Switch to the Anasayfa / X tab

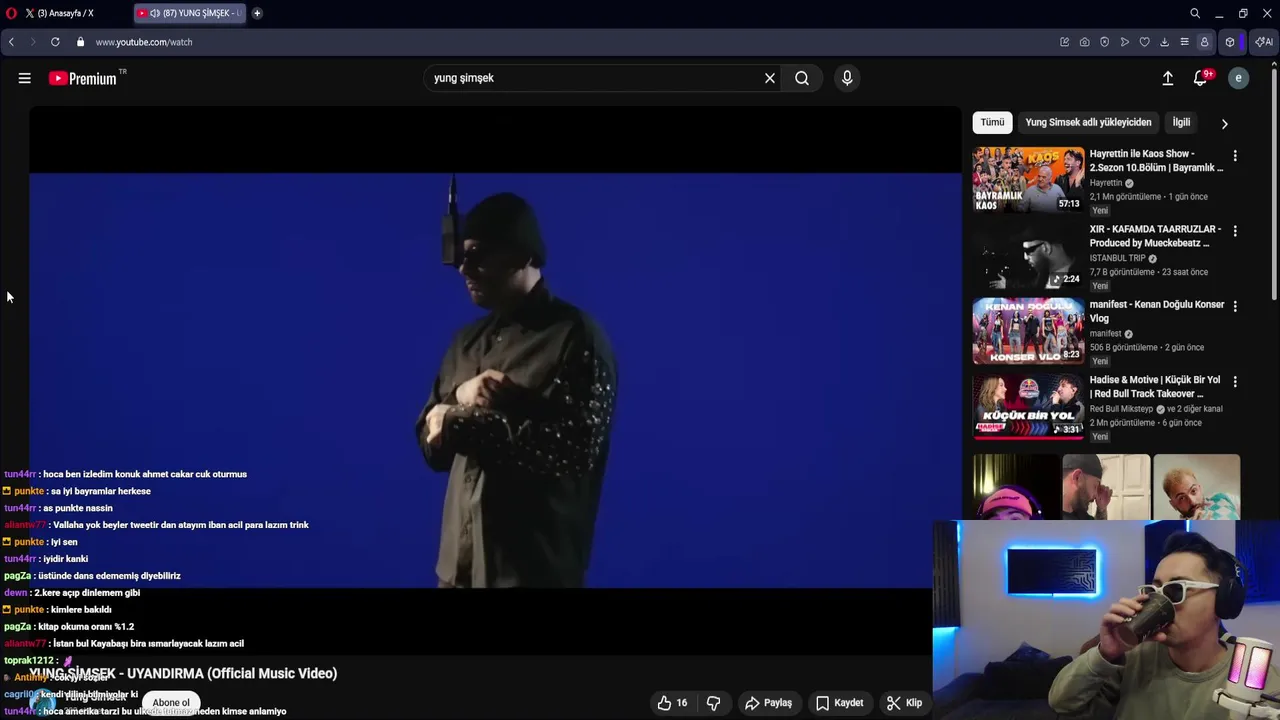tap(66, 13)
